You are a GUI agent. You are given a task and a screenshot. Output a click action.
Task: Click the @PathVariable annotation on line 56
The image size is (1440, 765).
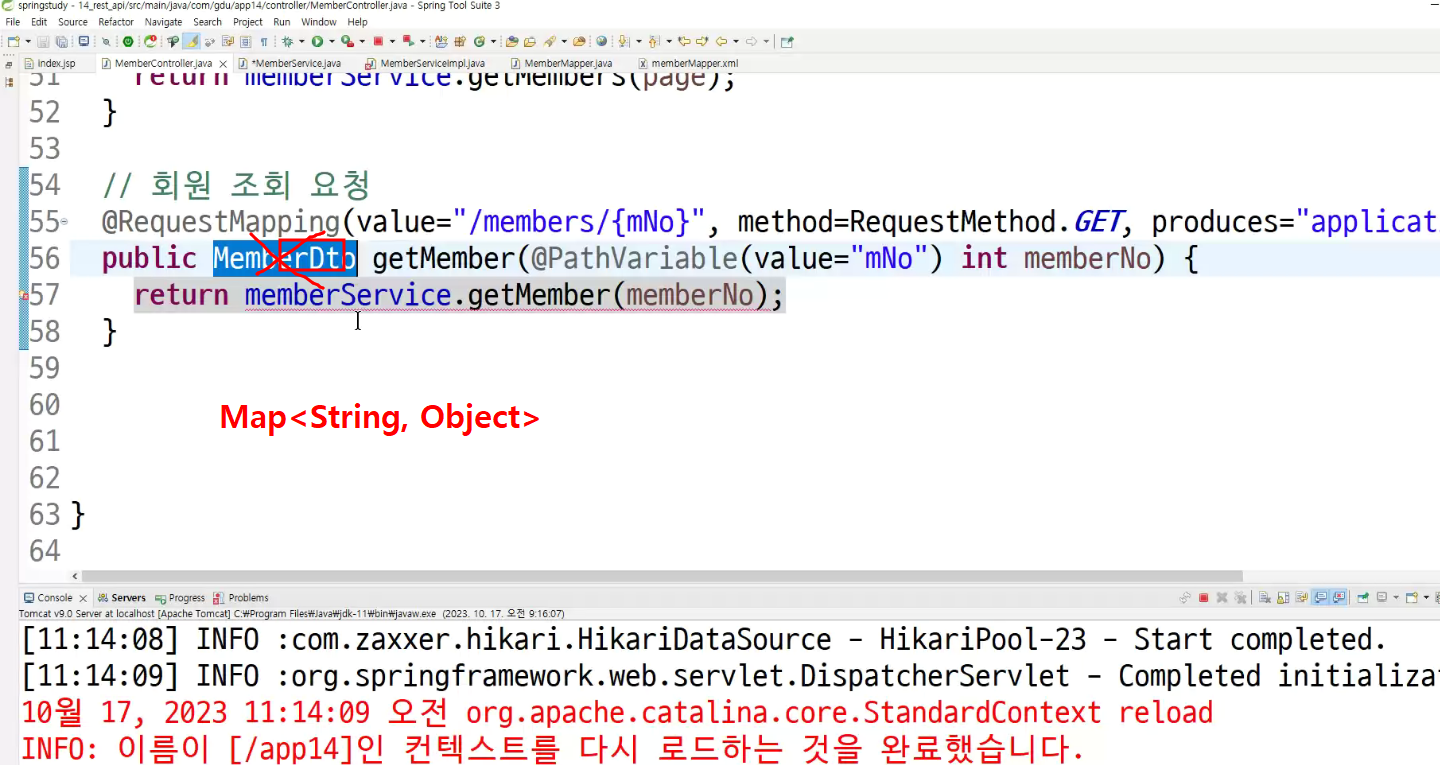[x=633, y=259]
